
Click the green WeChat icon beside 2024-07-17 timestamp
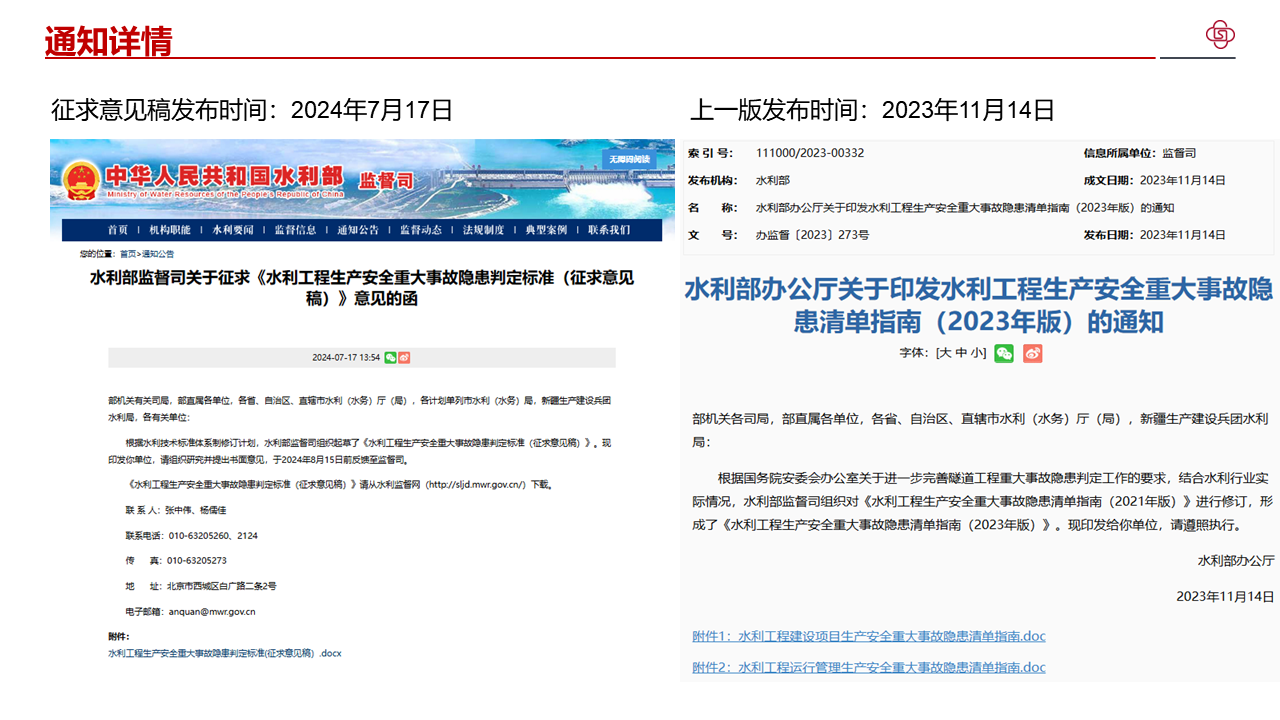[x=391, y=357]
